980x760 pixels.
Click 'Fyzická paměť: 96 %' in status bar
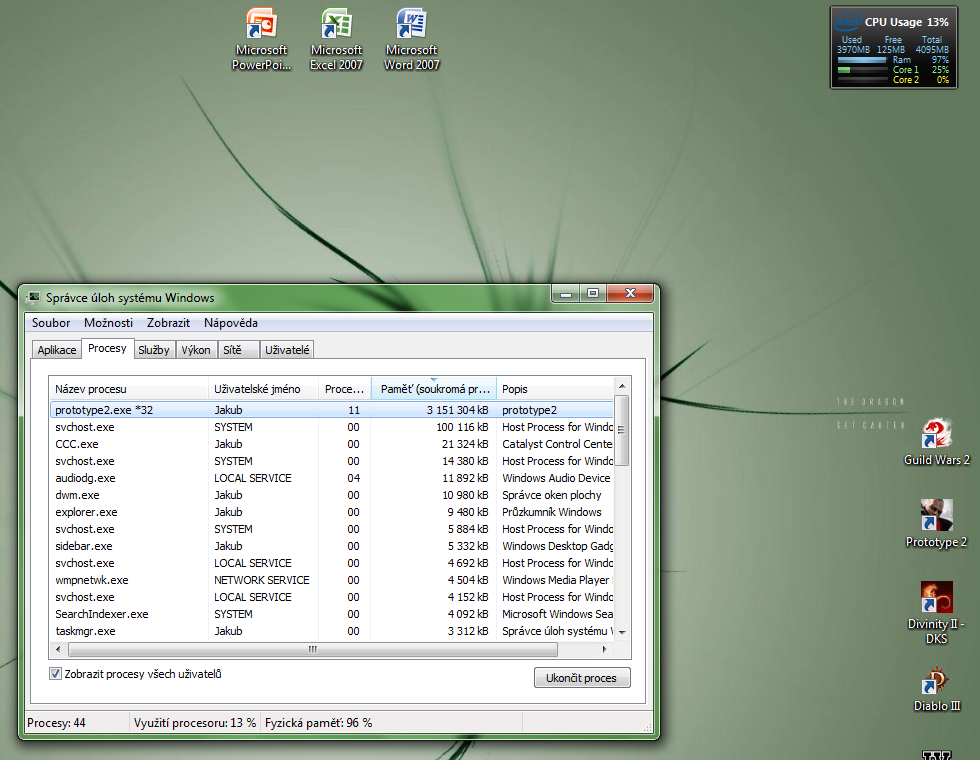pyautogui.click(x=319, y=723)
